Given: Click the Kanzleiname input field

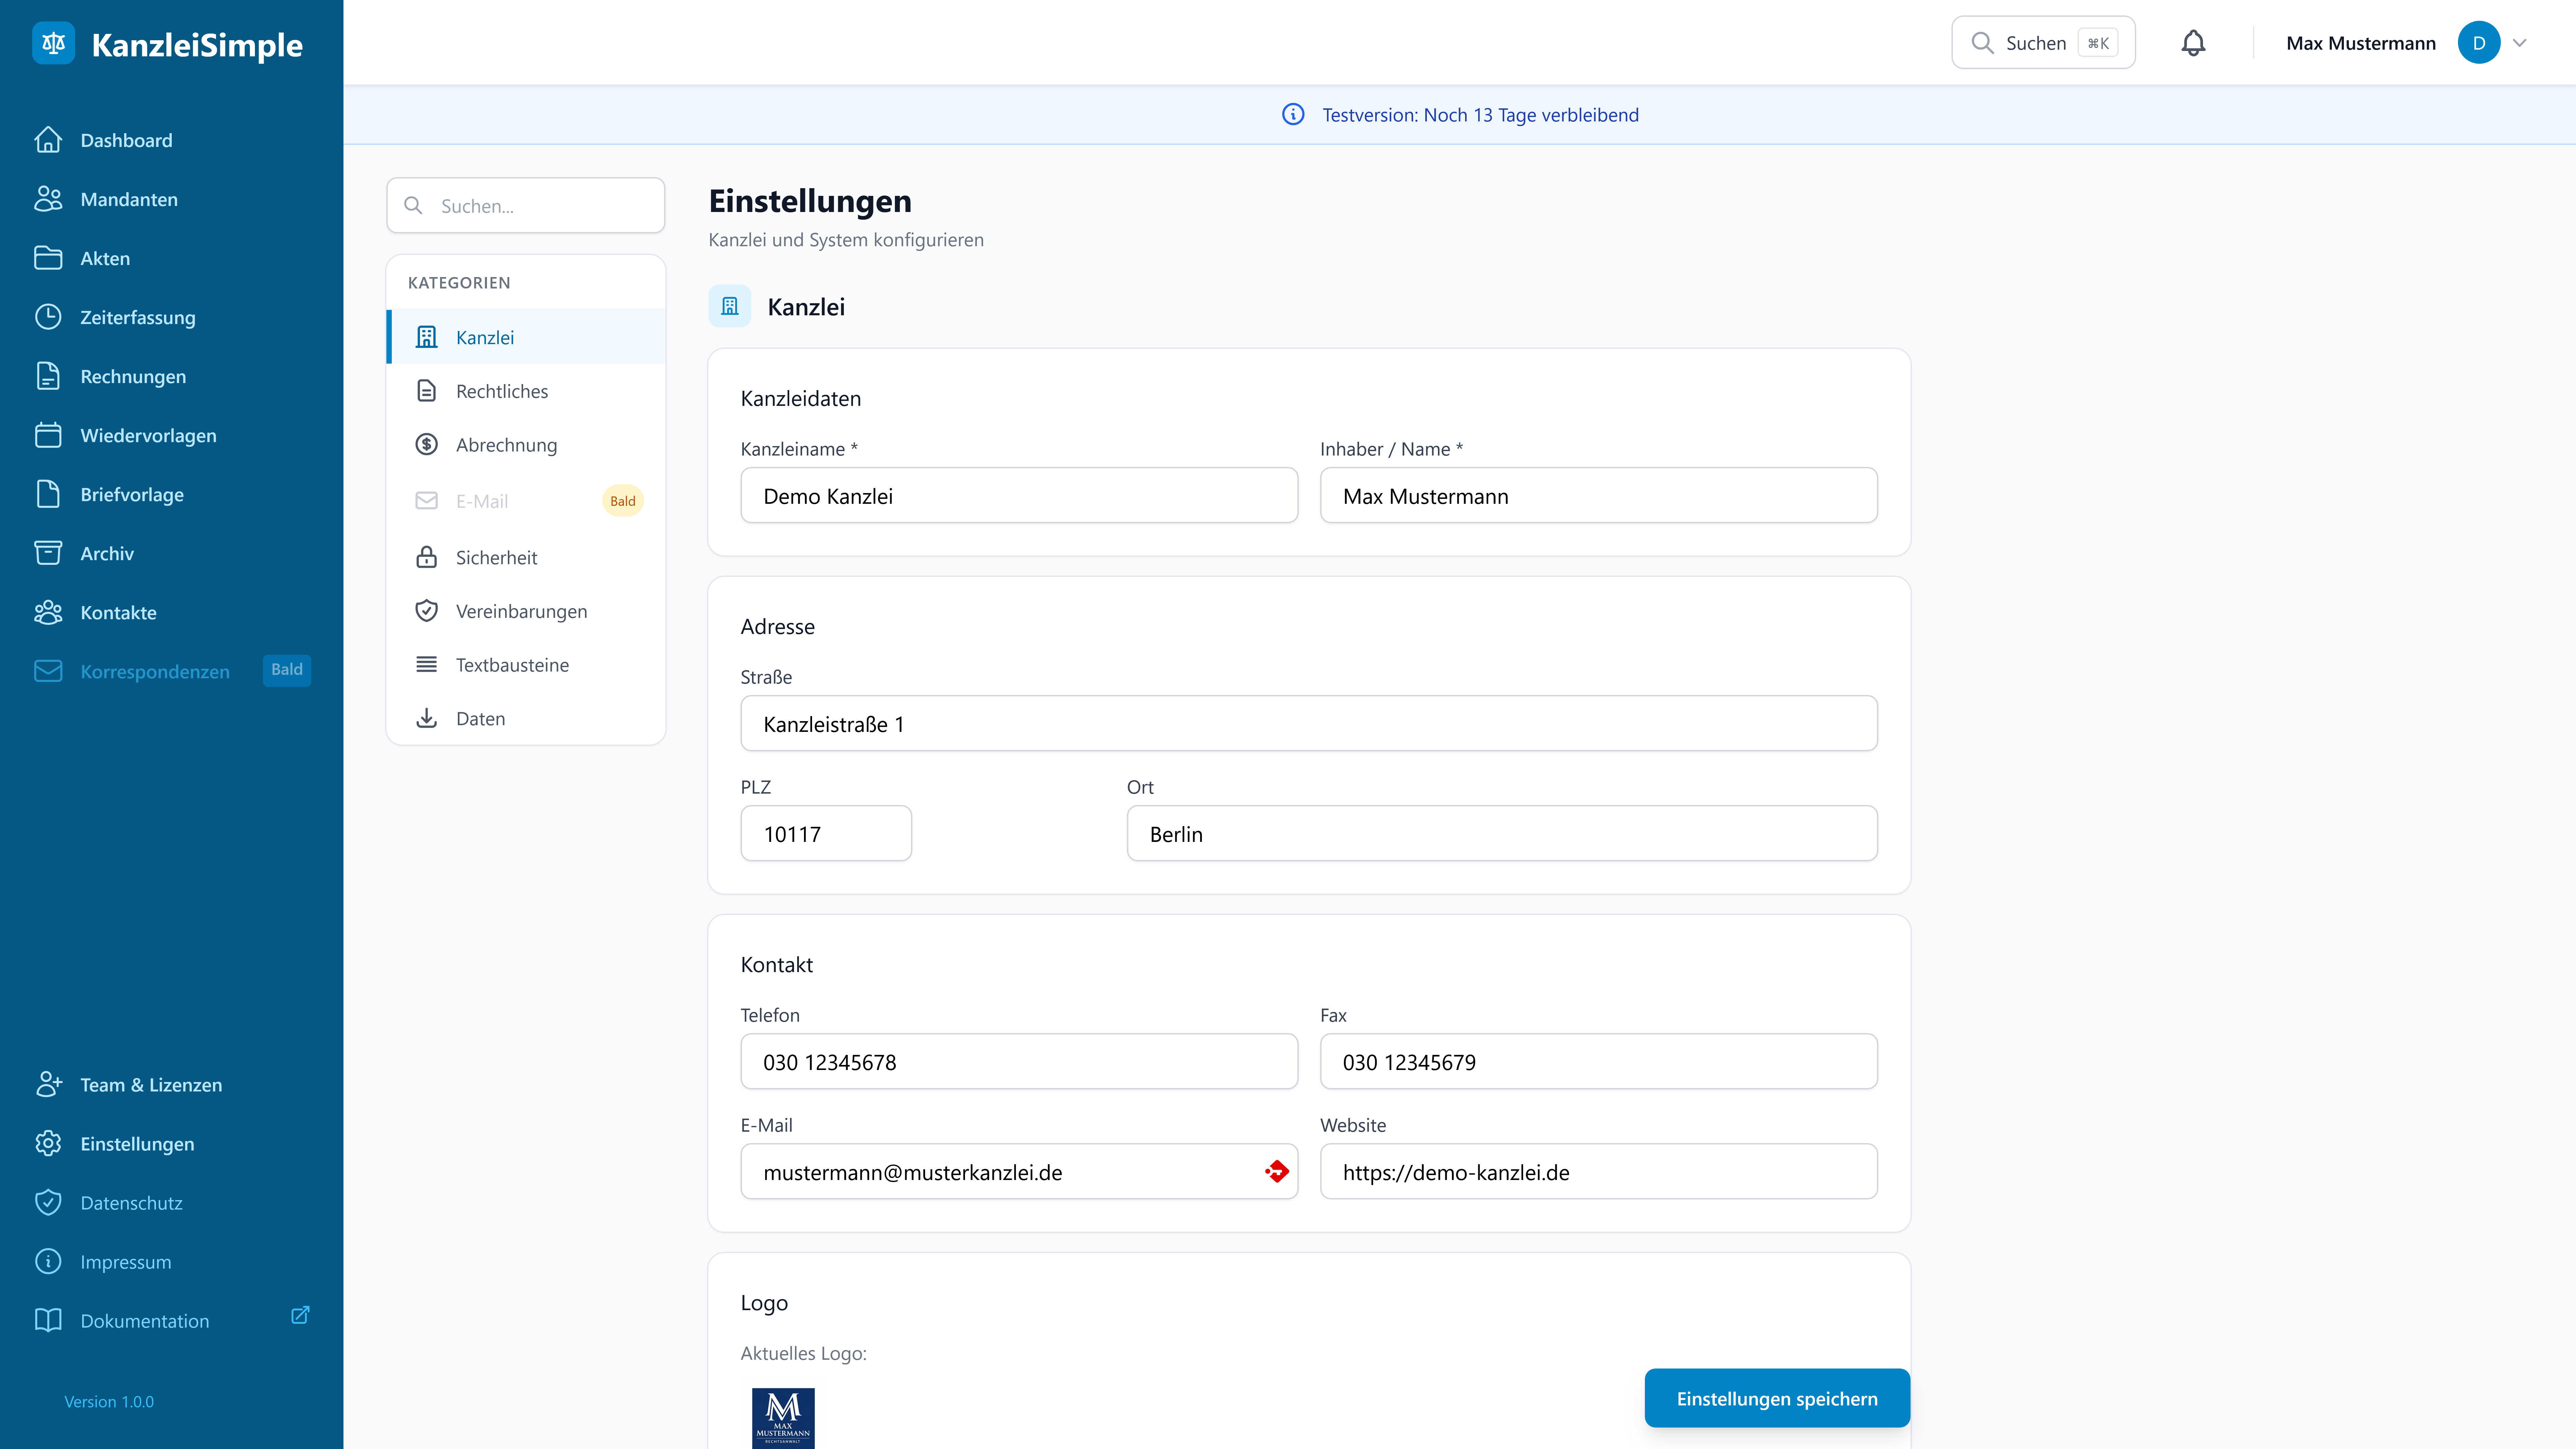Looking at the screenshot, I should [1018, 496].
